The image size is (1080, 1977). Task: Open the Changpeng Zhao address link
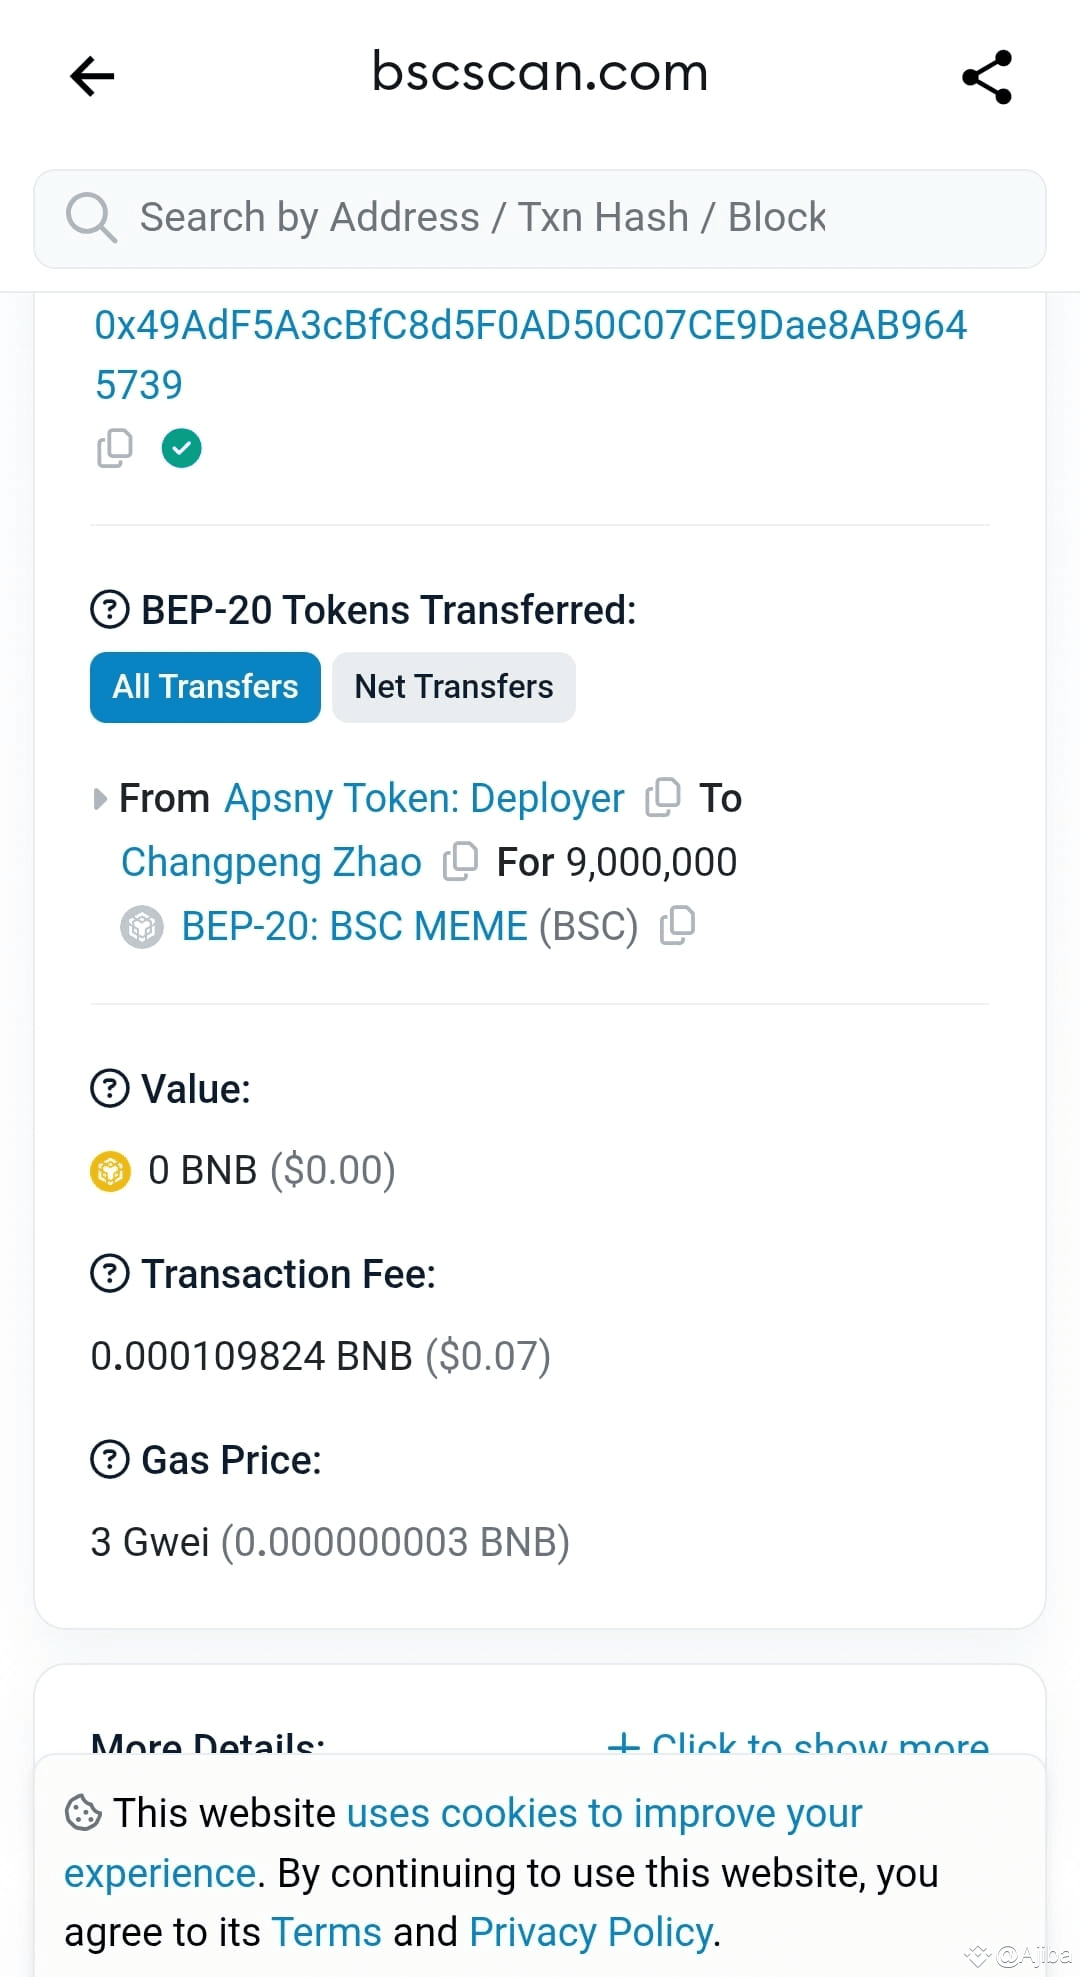[271, 862]
